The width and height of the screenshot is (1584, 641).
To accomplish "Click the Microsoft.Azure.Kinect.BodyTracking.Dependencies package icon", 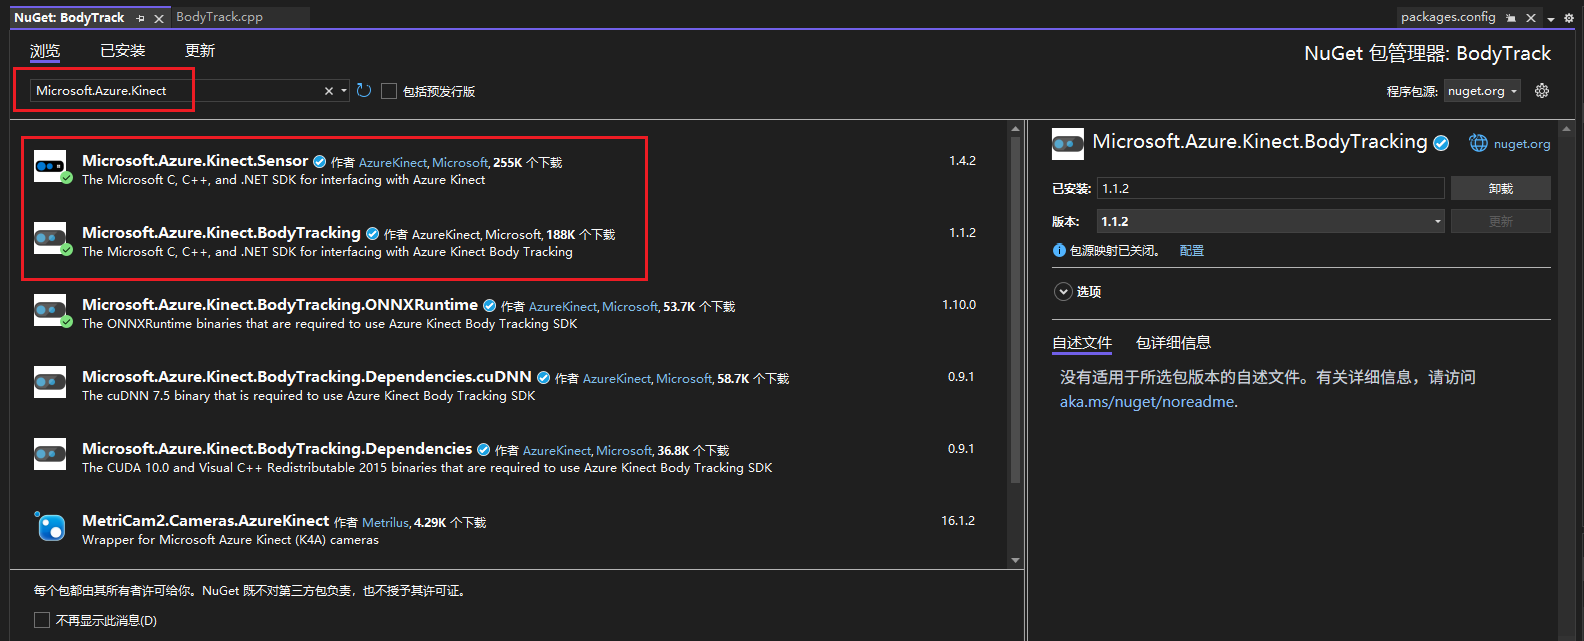I will click(x=50, y=454).
